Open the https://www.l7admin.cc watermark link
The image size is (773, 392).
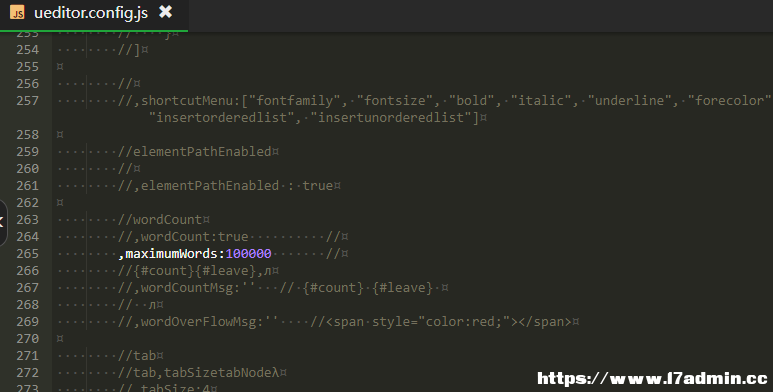point(653,378)
